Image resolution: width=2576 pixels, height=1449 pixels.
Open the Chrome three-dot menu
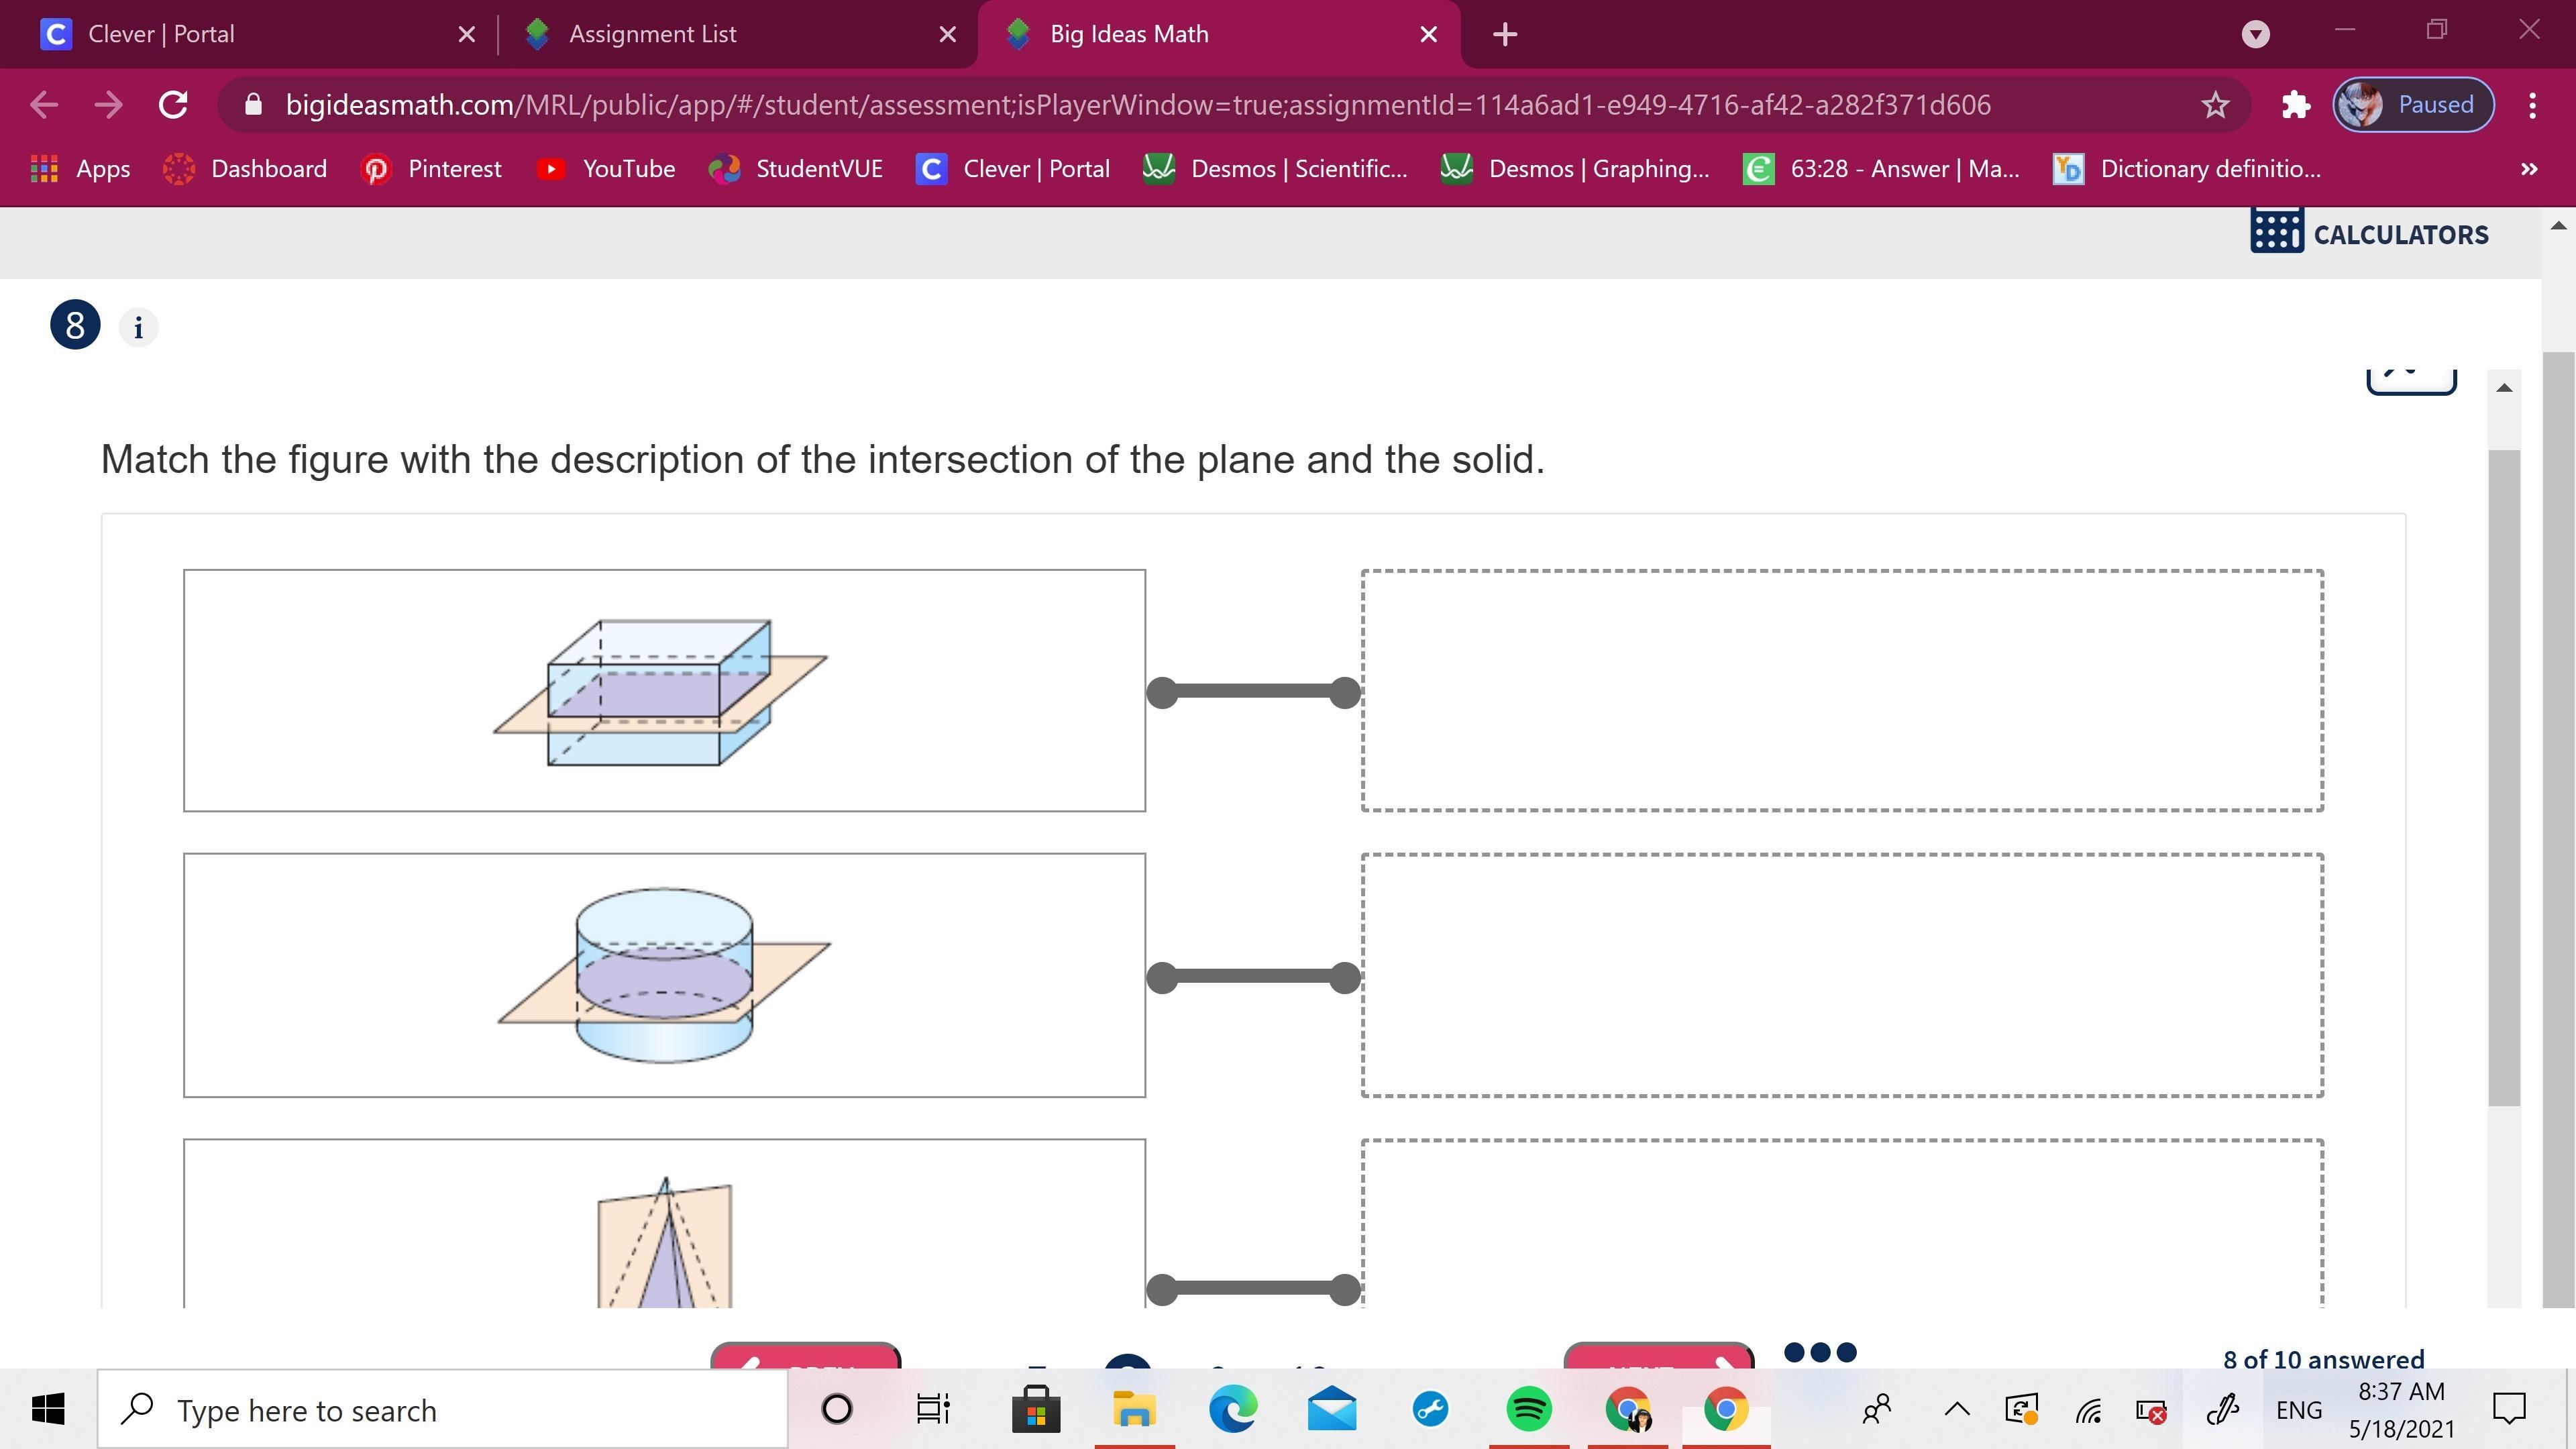[x=2532, y=104]
